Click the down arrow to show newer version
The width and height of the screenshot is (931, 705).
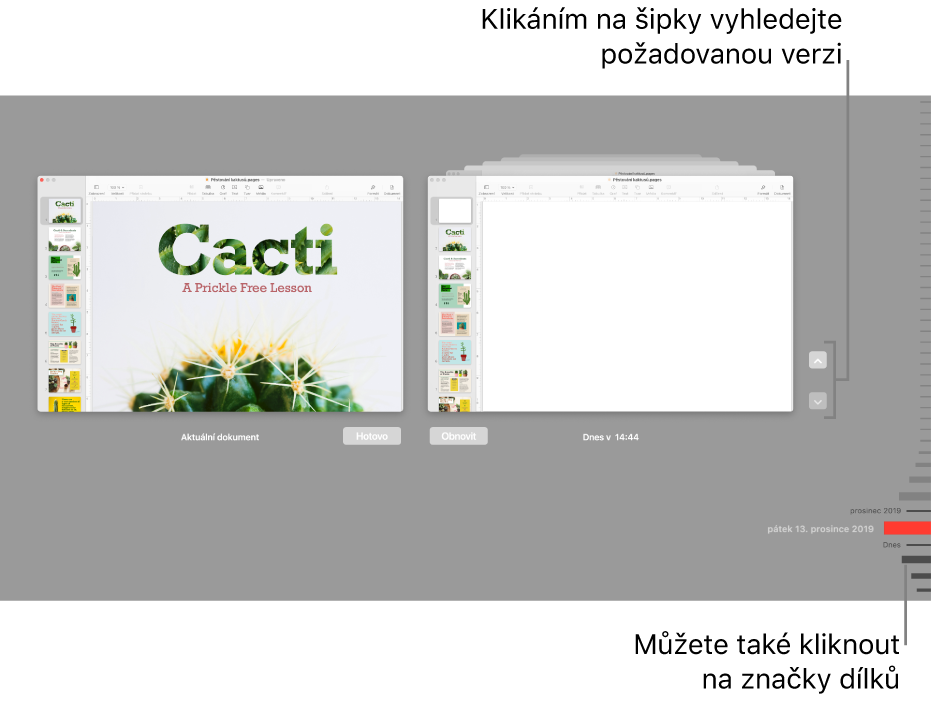coord(818,401)
